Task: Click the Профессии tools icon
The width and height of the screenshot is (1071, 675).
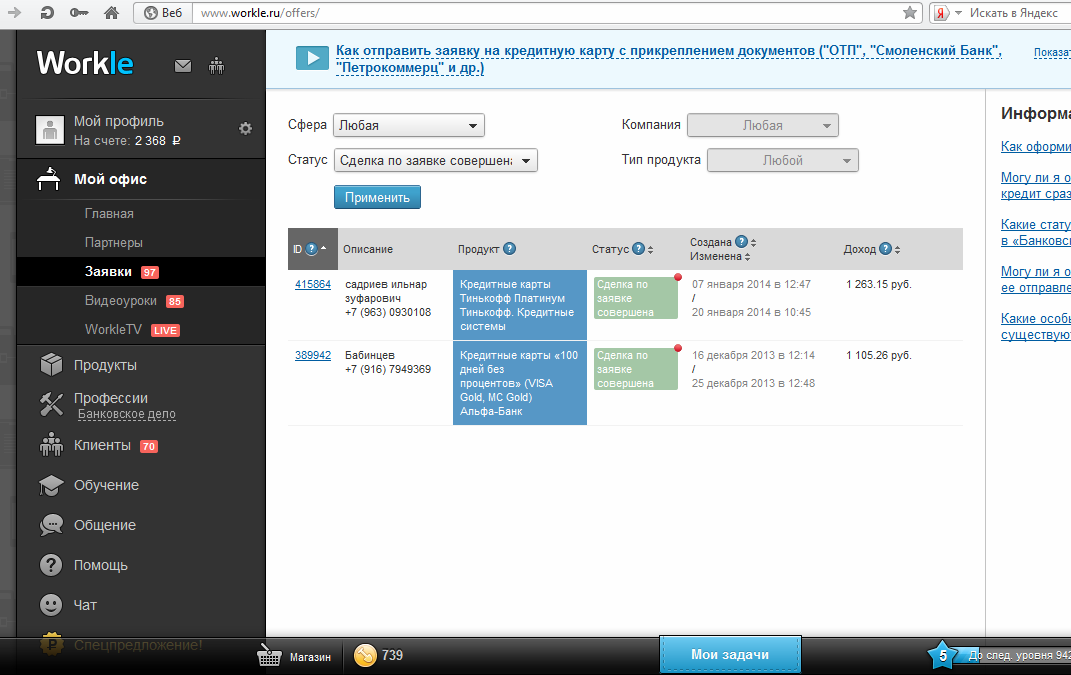Action: (51, 404)
